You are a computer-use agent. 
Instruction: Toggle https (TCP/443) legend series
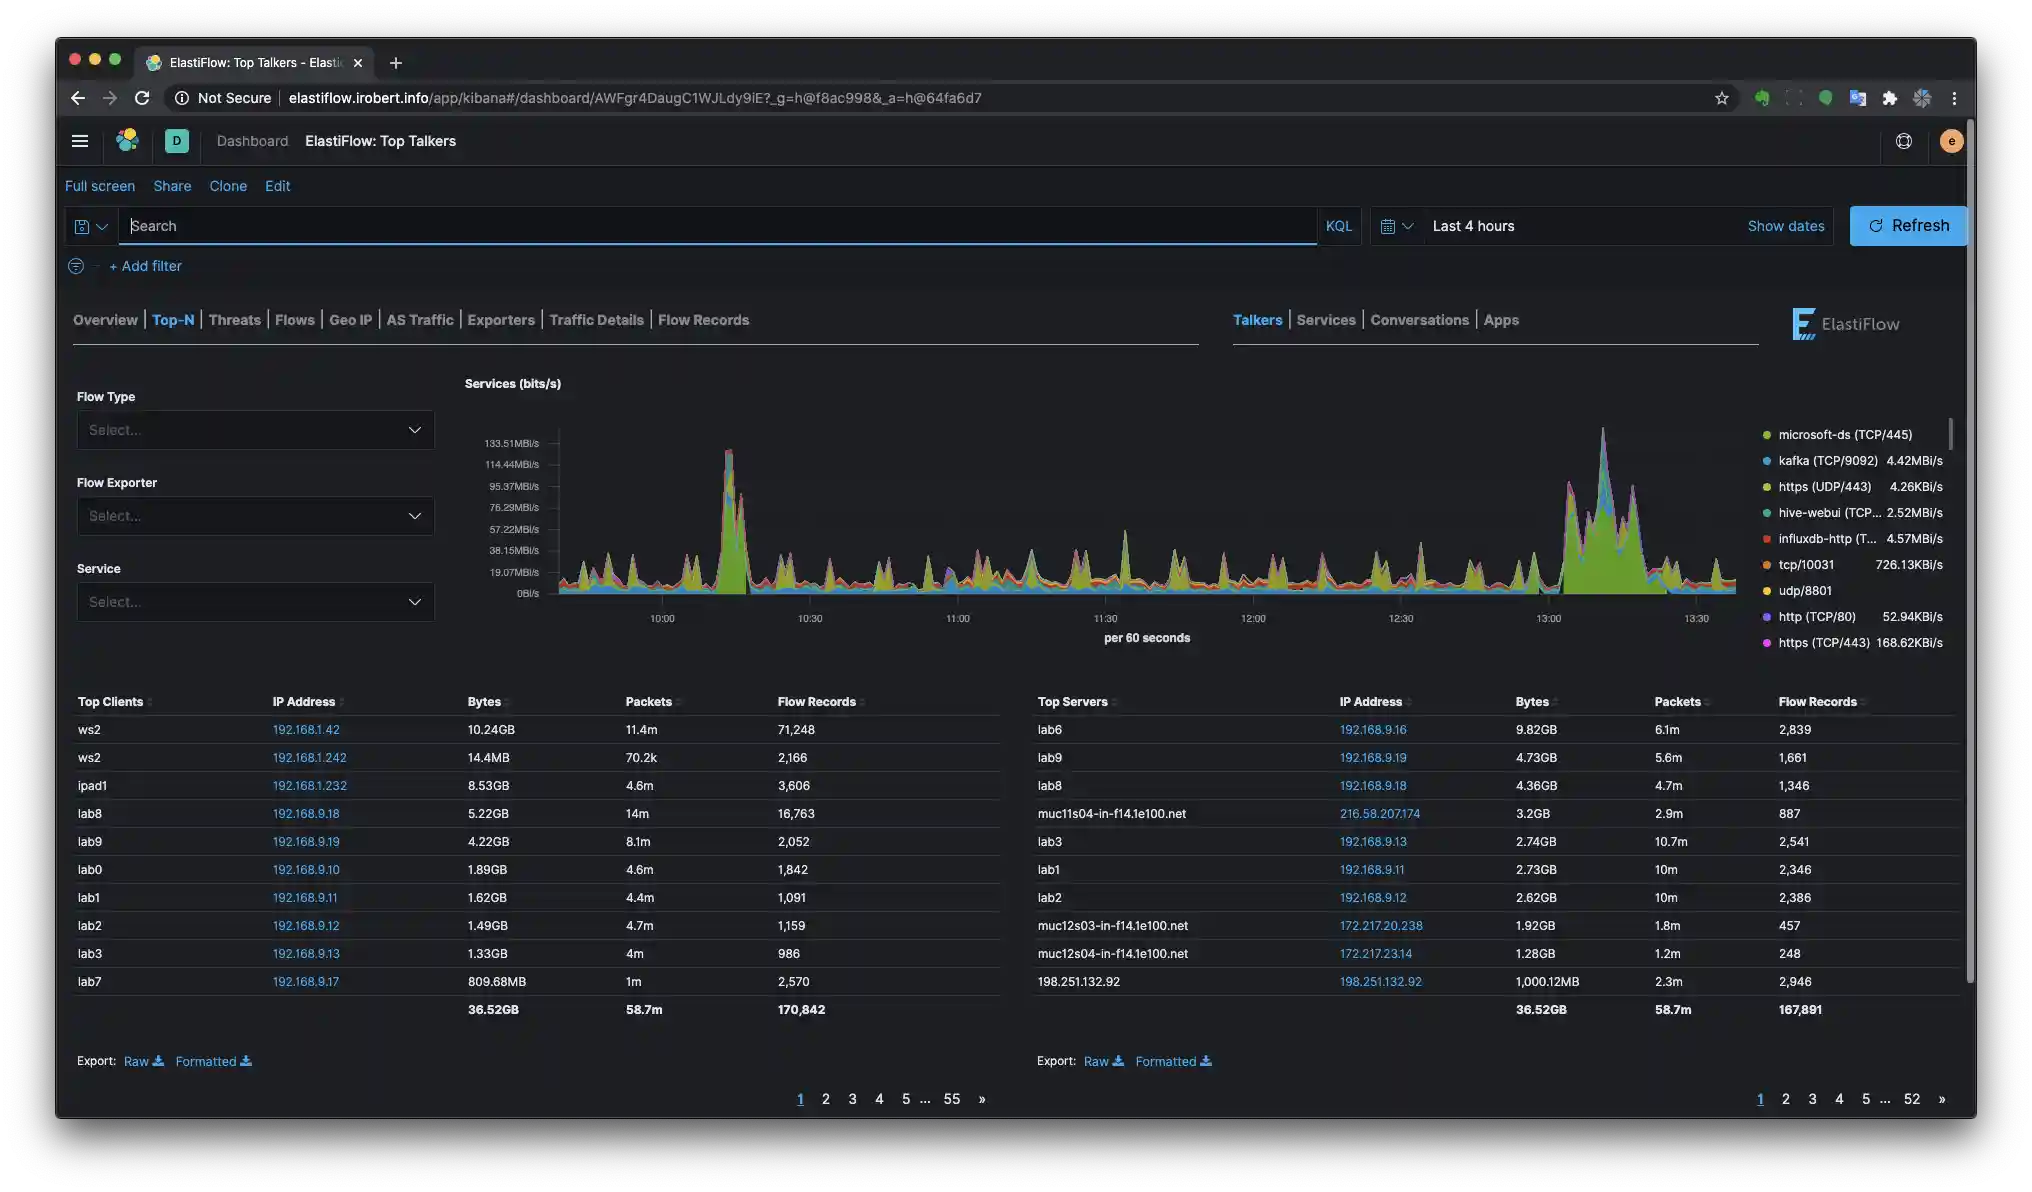pyautogui.click(x=1823, y=643)
